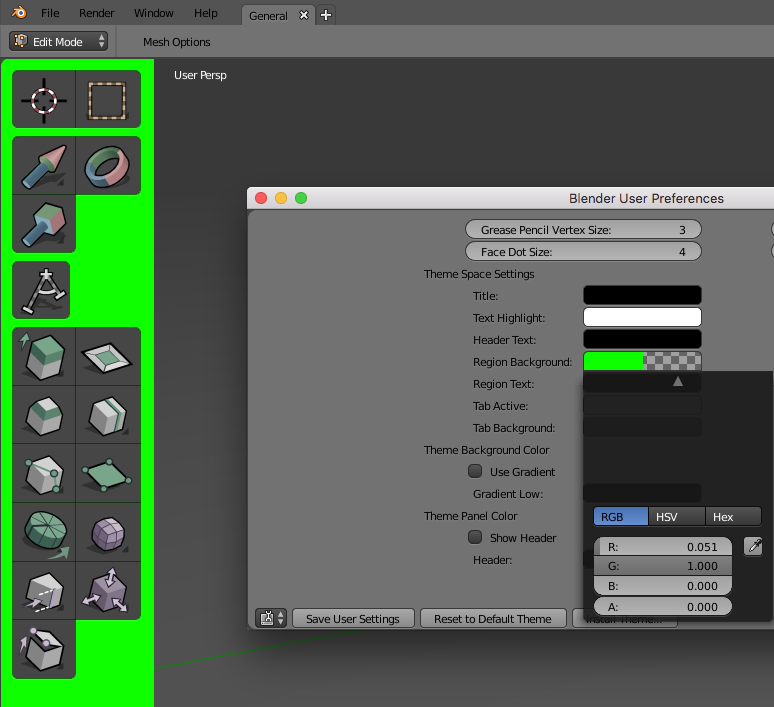Switch color picker to RGB mode
Screen dimensions: 774x707
(x=620, y=516)
